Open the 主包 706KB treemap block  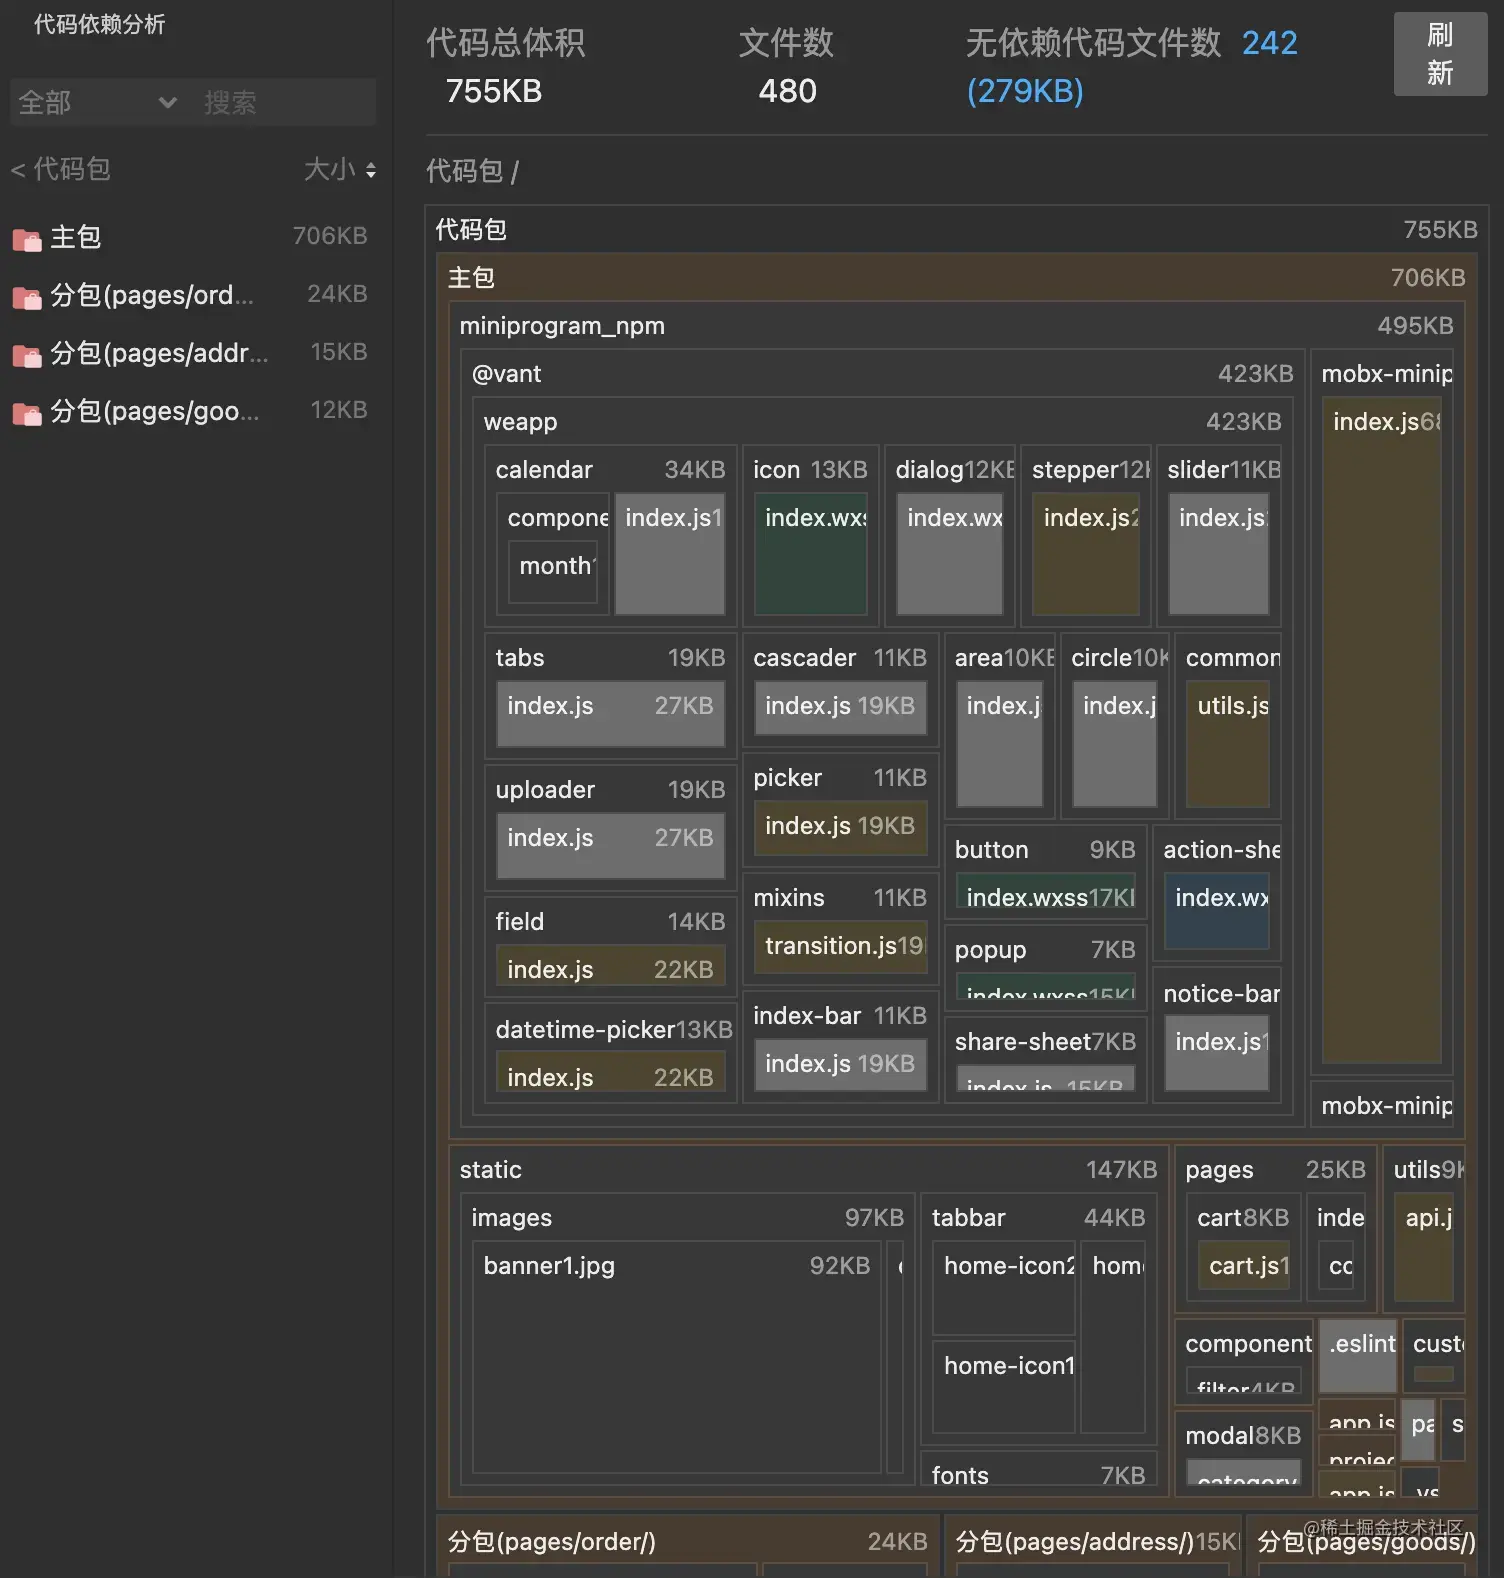click(x=956, y=278)
